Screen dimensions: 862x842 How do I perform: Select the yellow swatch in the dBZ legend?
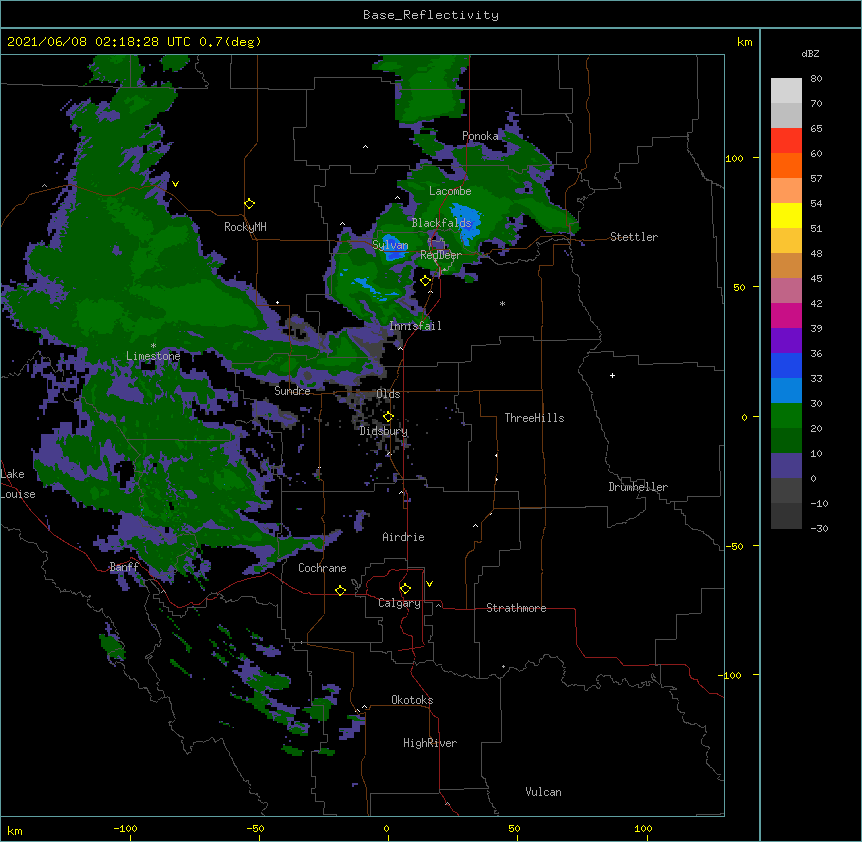786,215
